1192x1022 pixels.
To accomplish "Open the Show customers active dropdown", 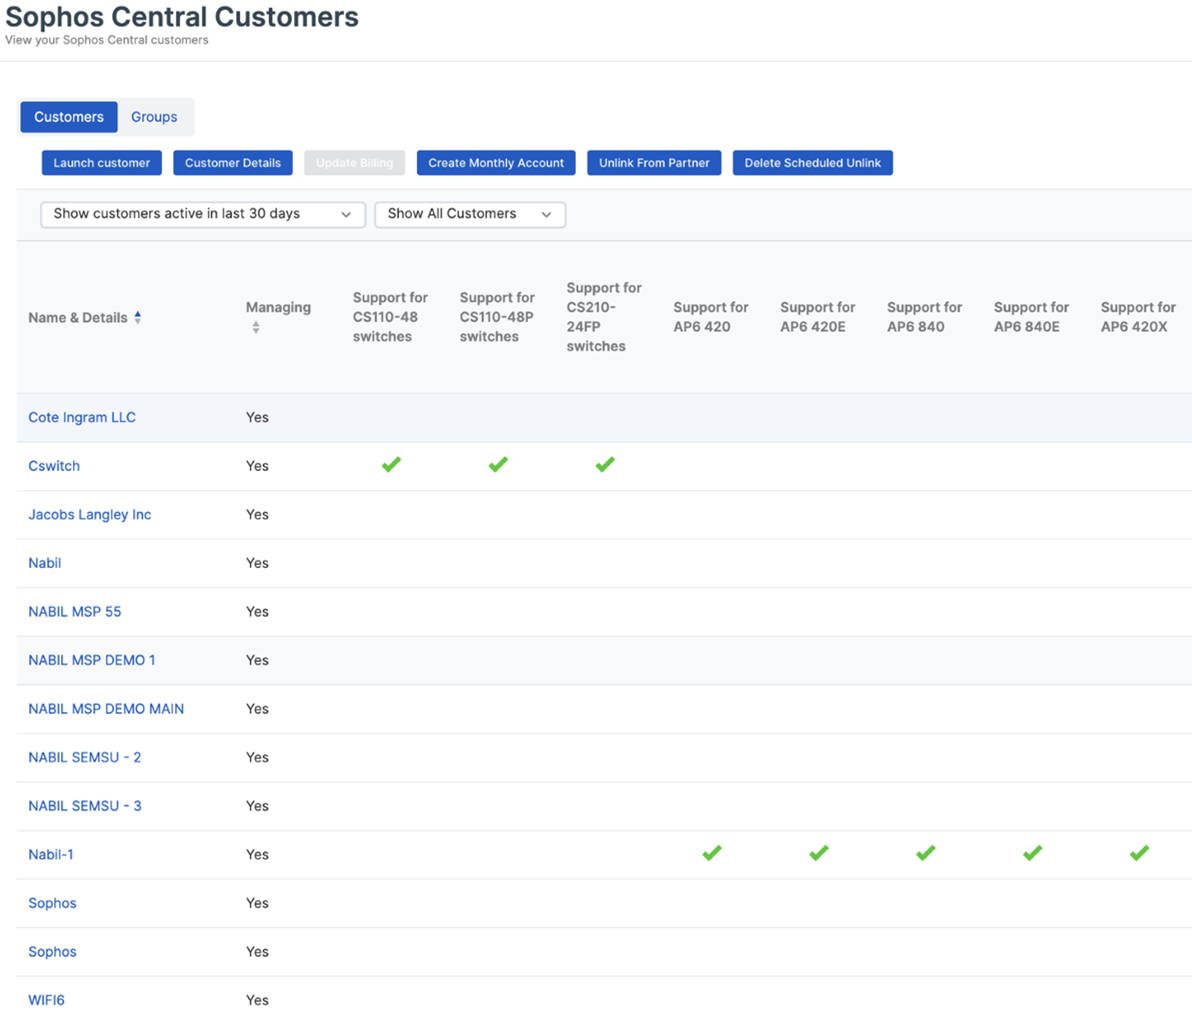I will [x=202, y=214].
